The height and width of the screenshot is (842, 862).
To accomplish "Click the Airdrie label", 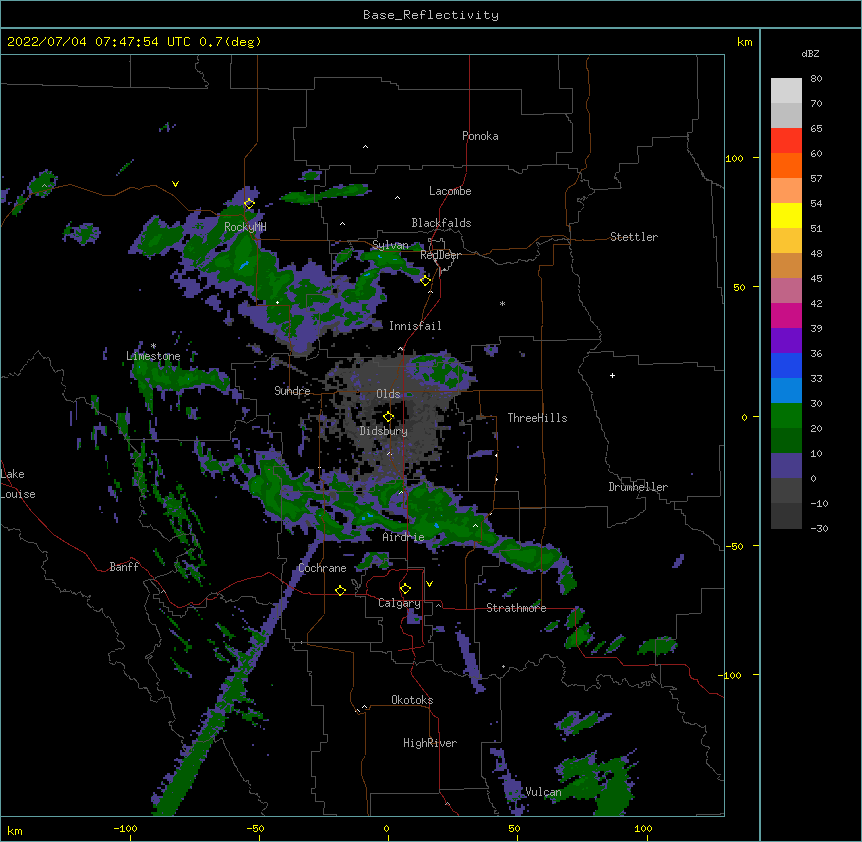I will coord(403,537).
